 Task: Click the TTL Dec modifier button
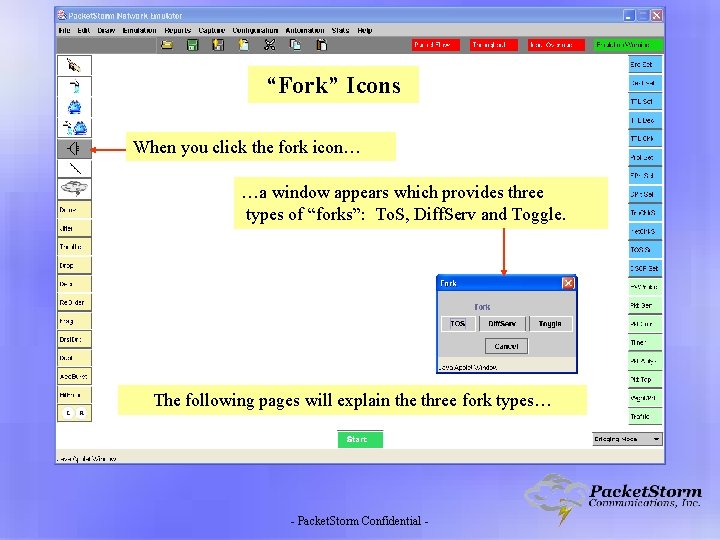[x=645, y=120]
